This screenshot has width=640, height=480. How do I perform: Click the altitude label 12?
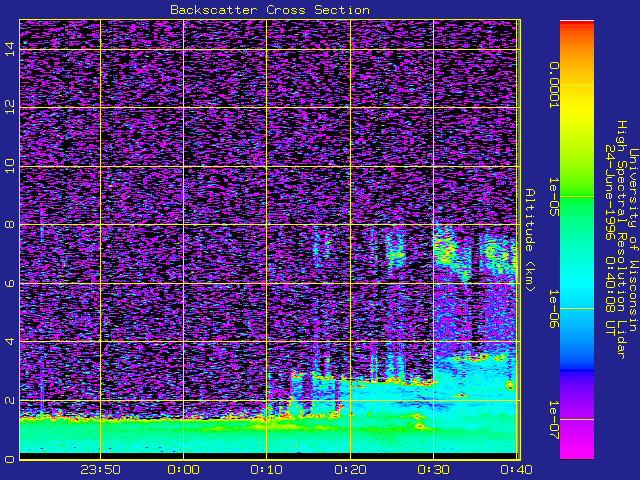tap(10, 107)
